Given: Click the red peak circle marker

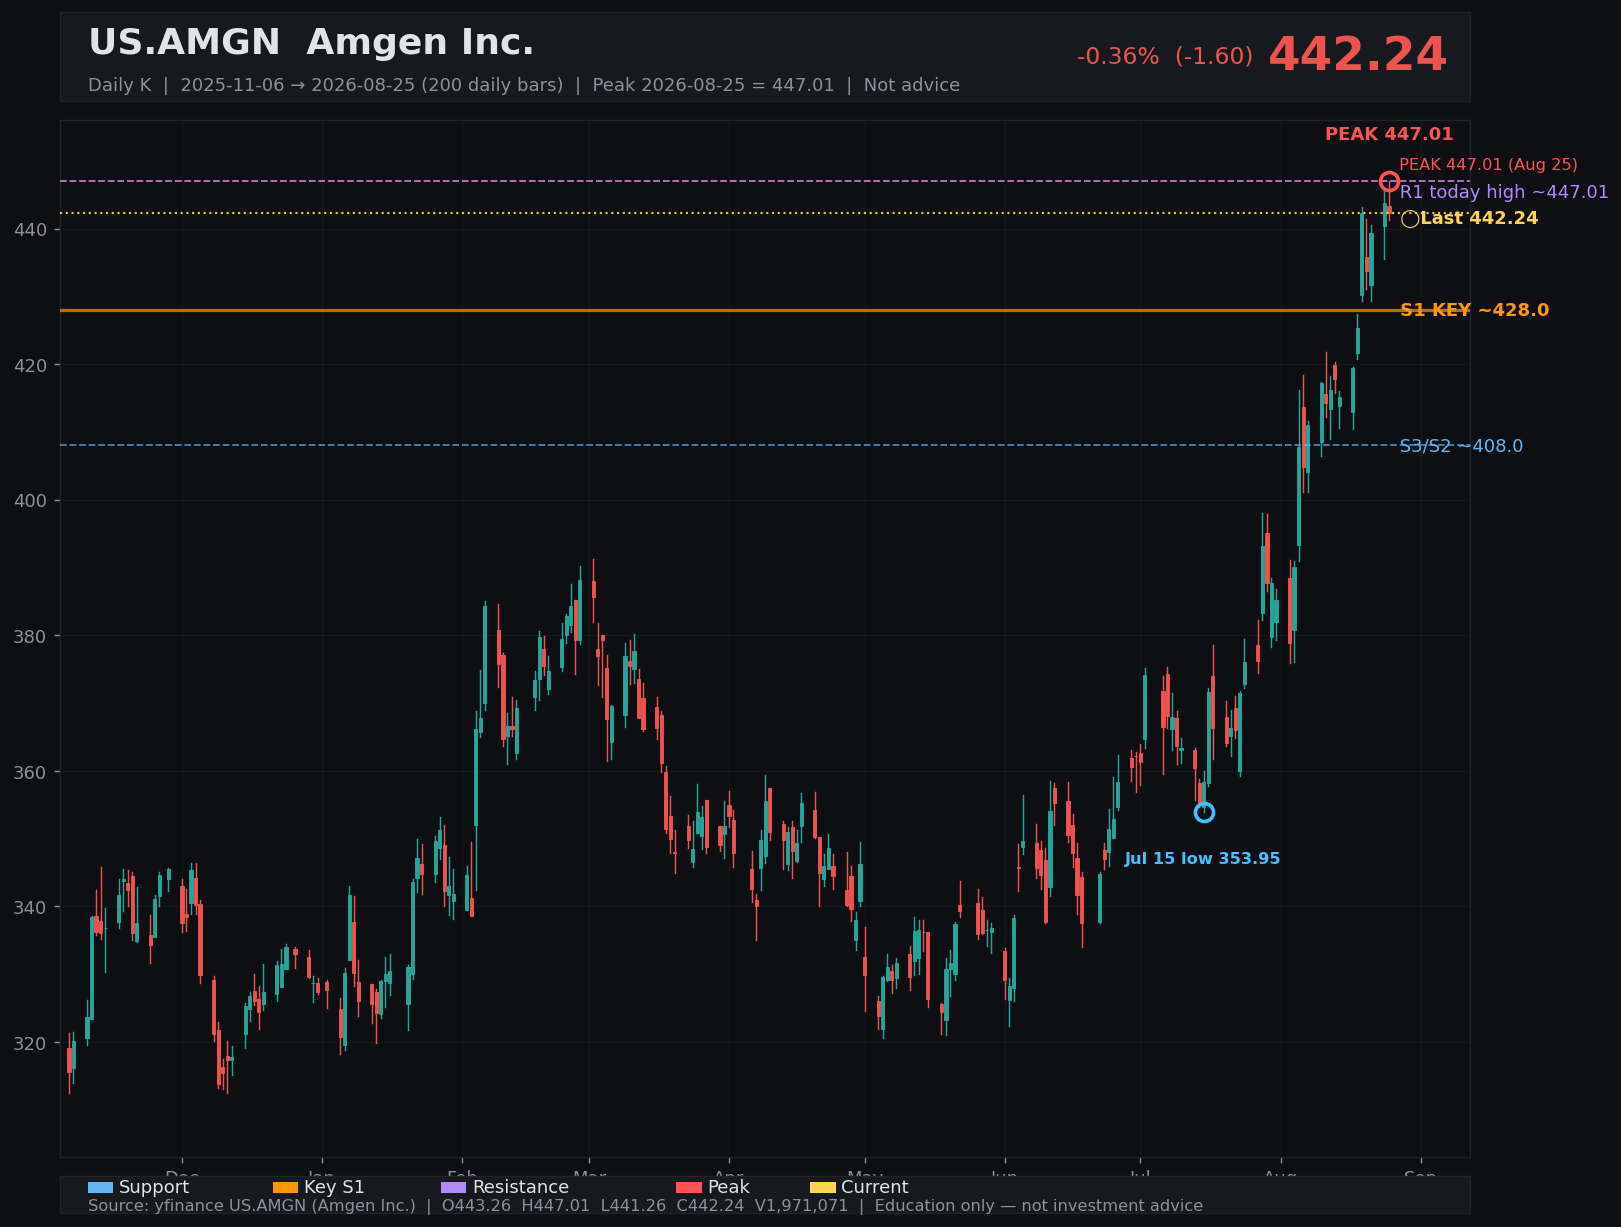Looking at the screenshot, I should (x=1389, y=181).
